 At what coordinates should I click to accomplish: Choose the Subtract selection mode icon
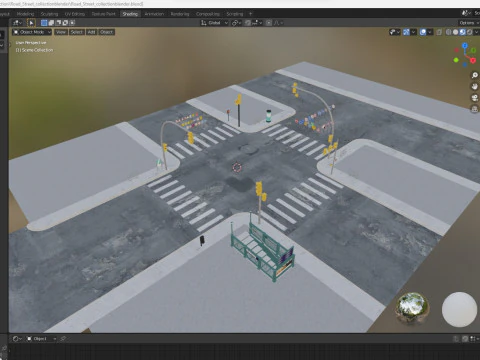(58, 23)
